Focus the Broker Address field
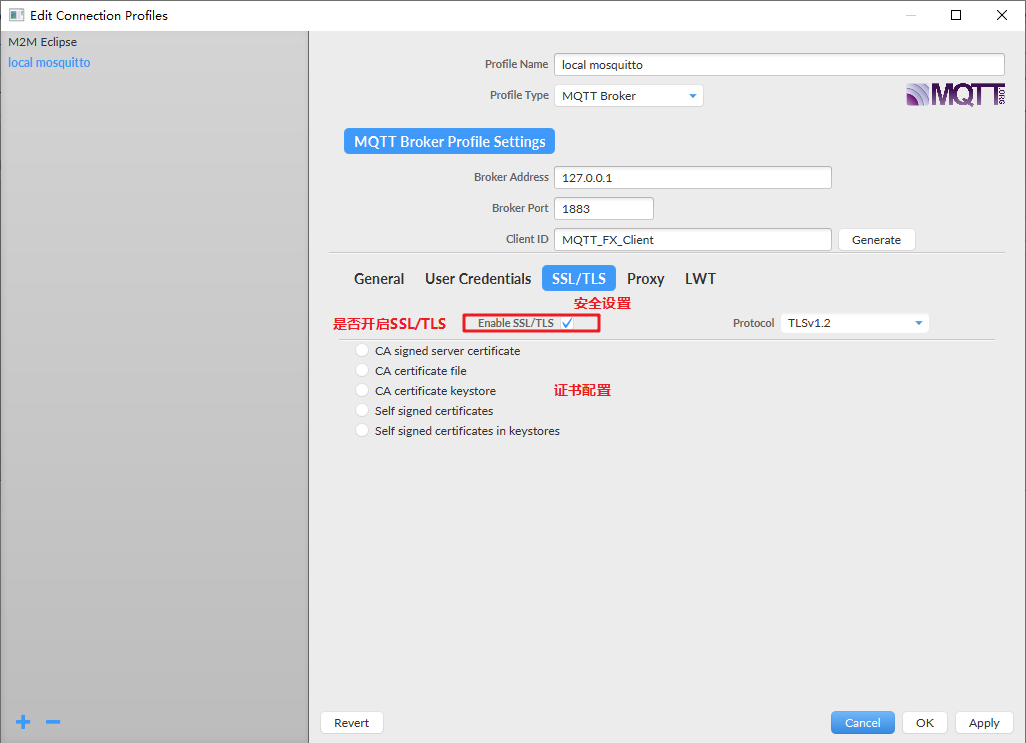The image size is (1026, 743). (x=693, y=177)
